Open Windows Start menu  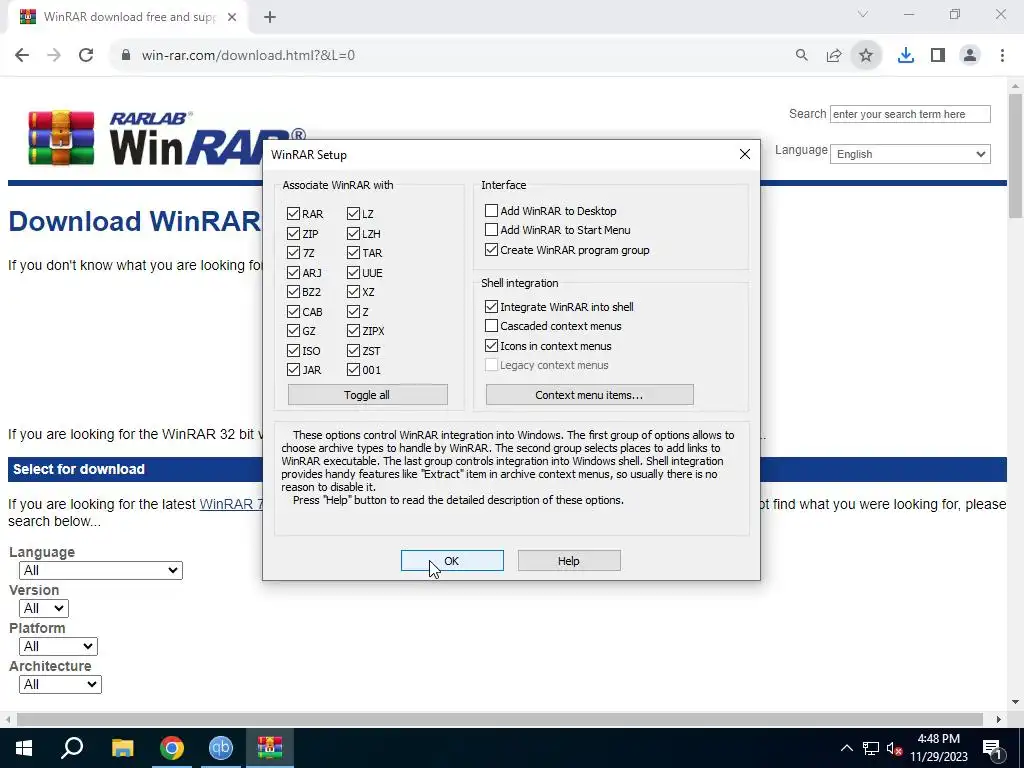pyautogui.click(x=24, y=748)
